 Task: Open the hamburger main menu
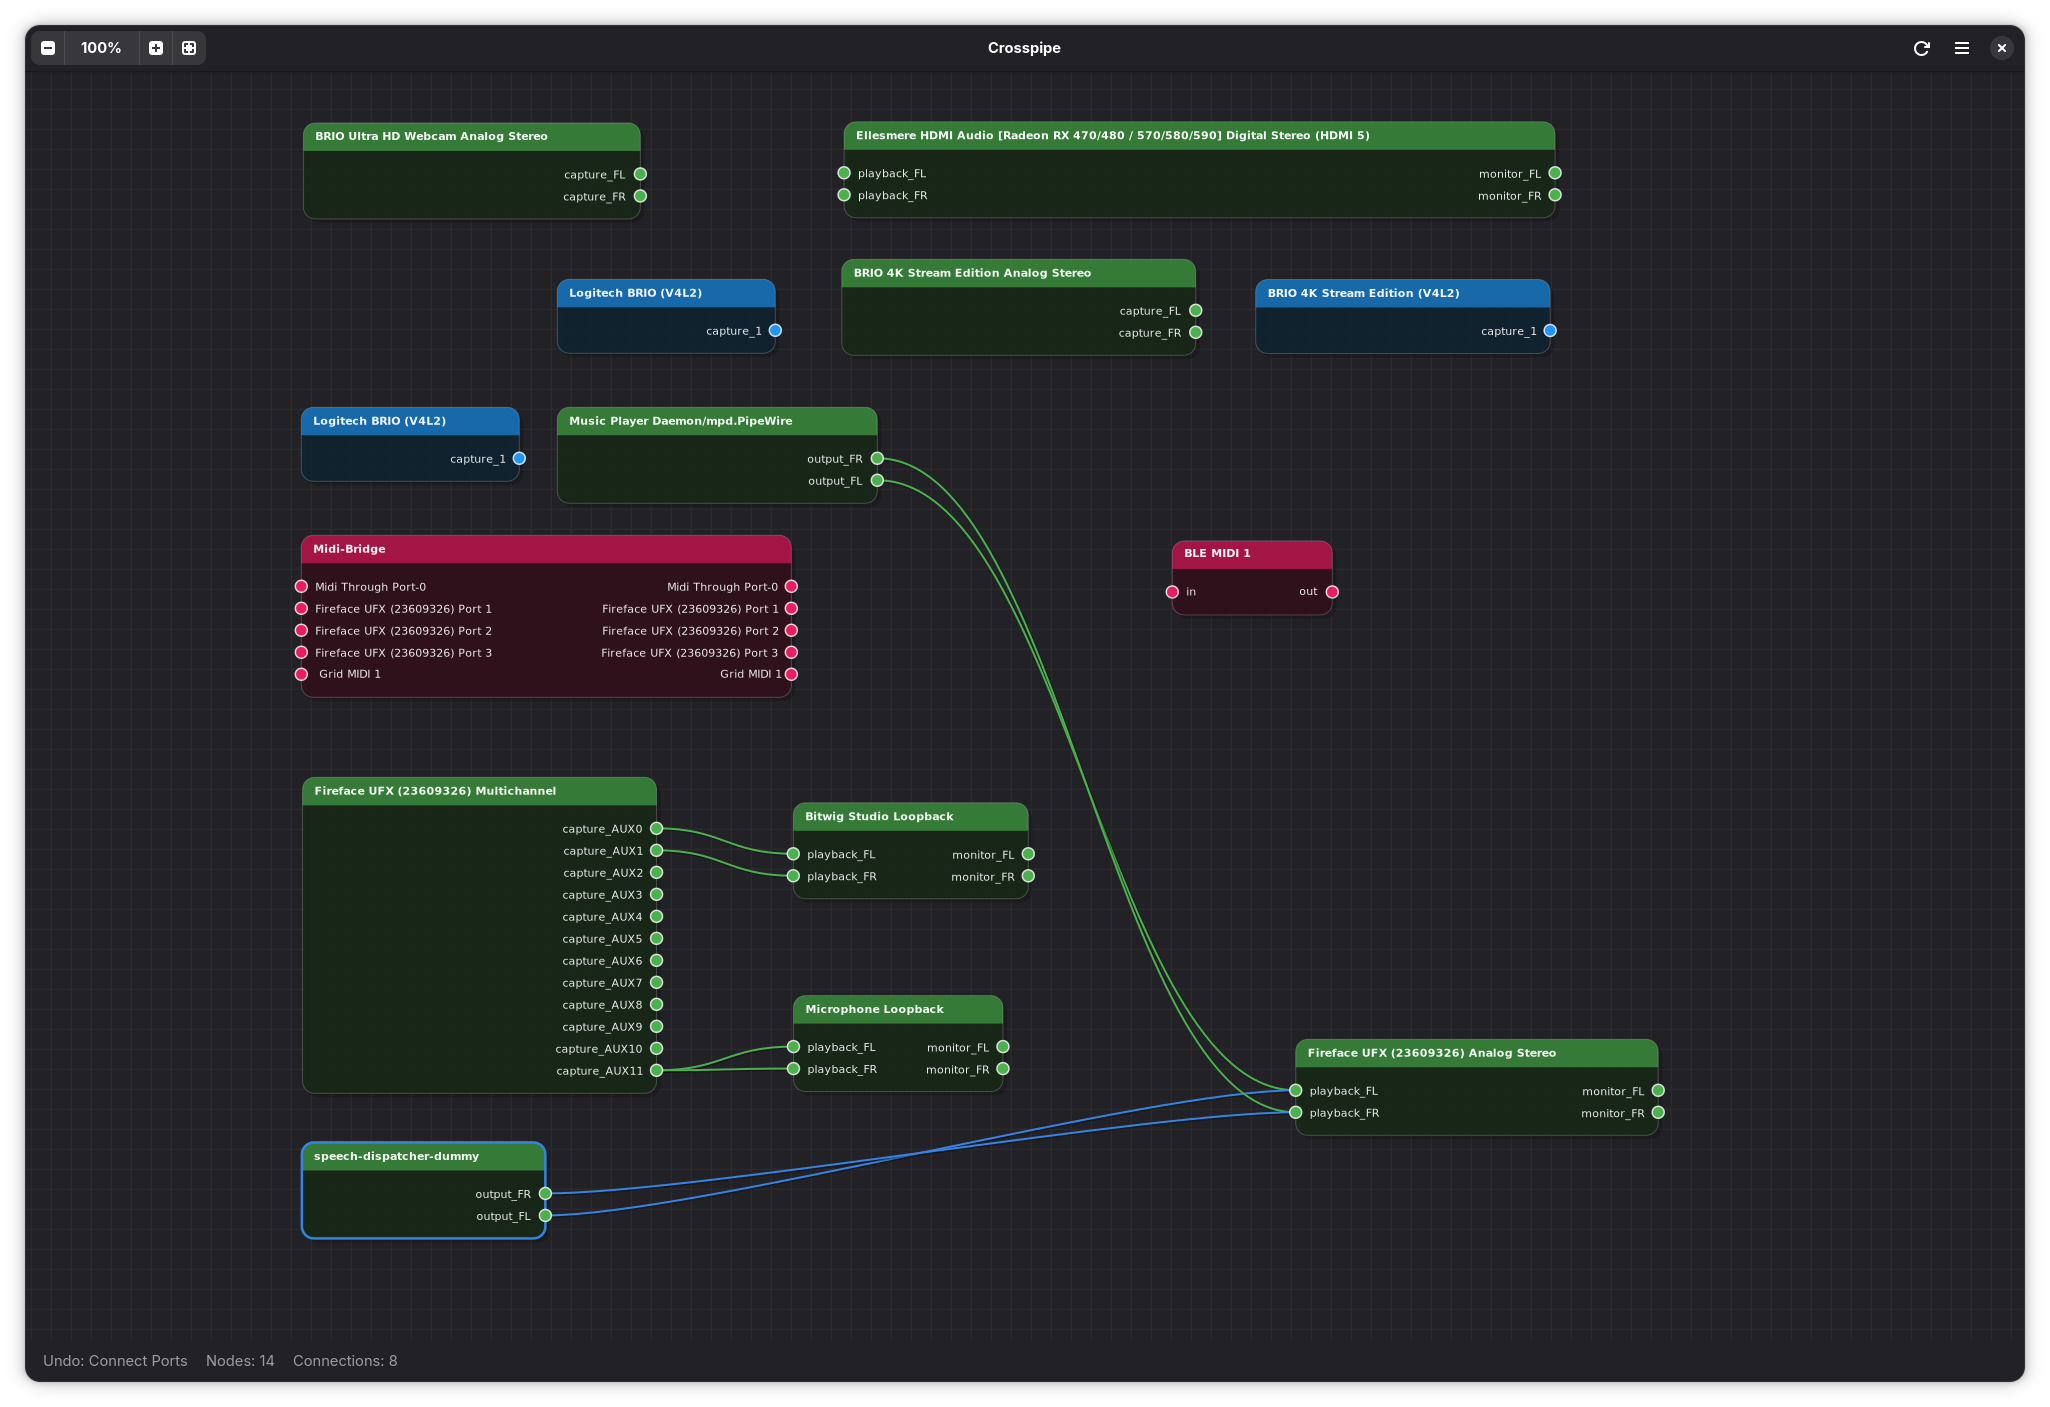pos(1962,48)
